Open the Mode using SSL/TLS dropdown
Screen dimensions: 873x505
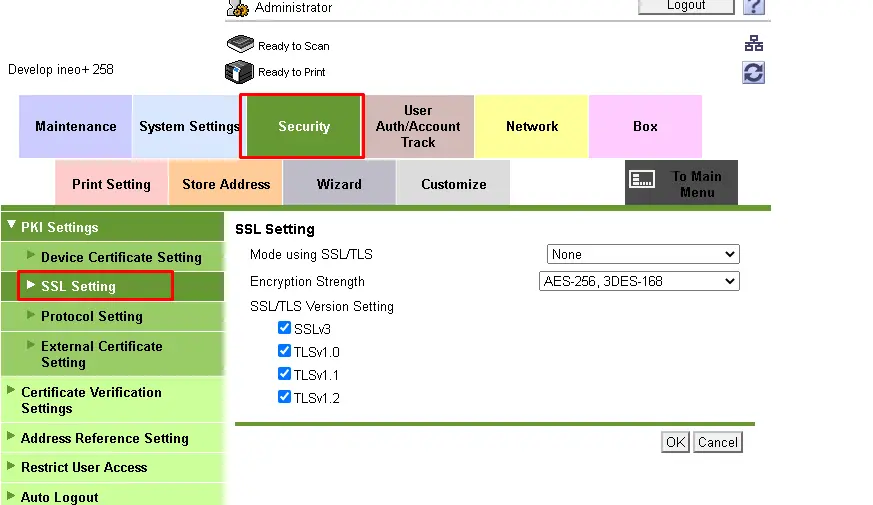[643, 254]
